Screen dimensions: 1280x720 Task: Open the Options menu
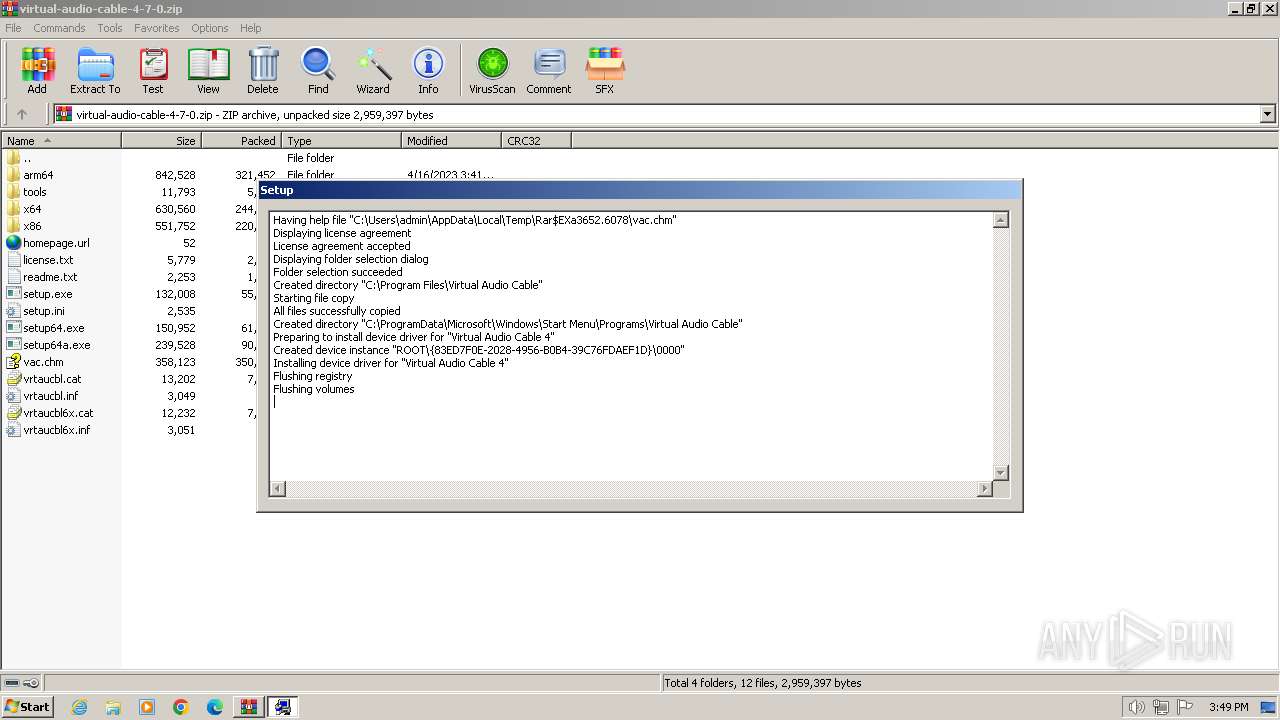coord(210,28)
